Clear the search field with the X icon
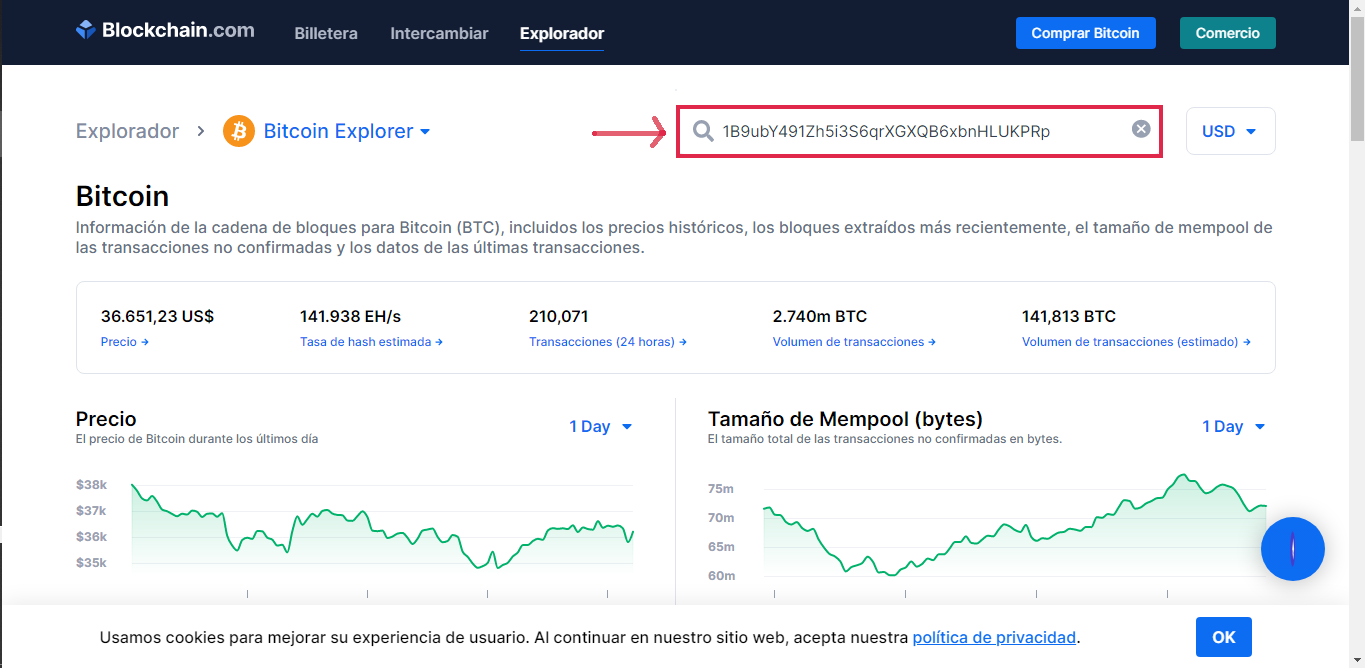The image size is (1365, 668). (1141, 129)
